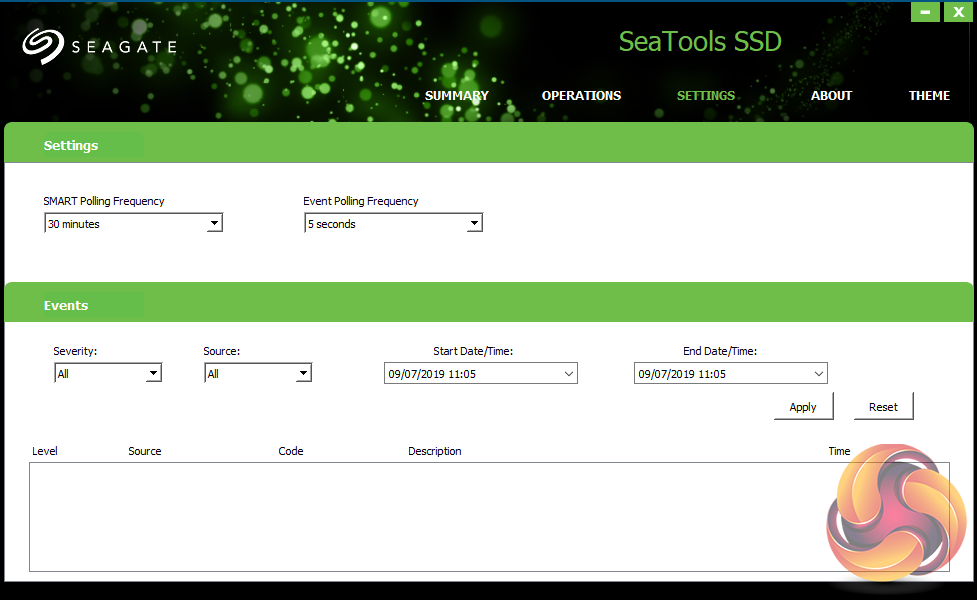The width and height of the screenshot is (977, 601).
Task: Click the Seagate logo icon
Action: point(42,46)
